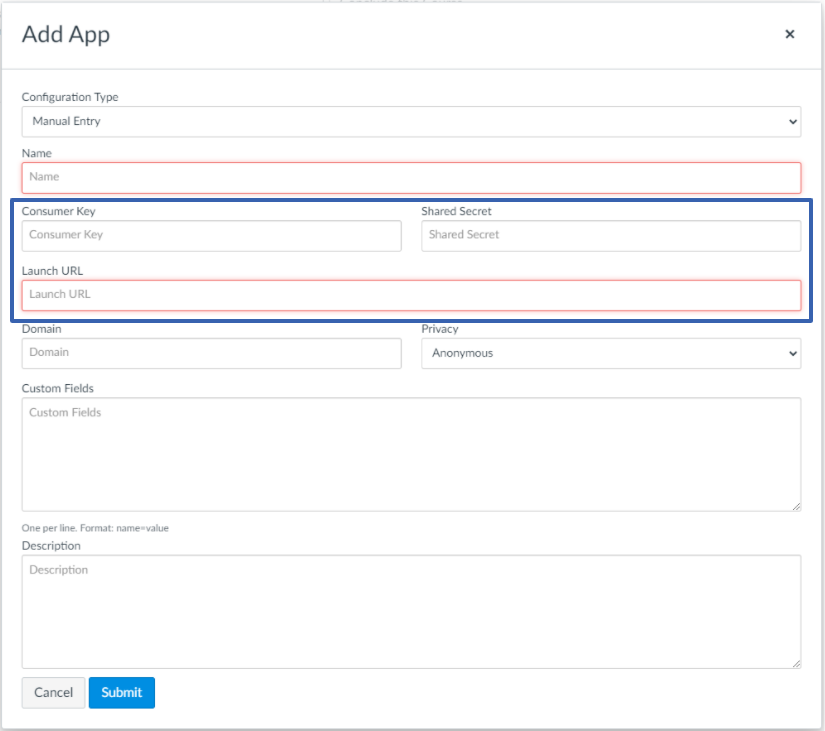Click the 'One per line. Format: name=value' hint
The height and width of the screenshot is (731, 825).
pyautogui.click(x=95, y=528)
